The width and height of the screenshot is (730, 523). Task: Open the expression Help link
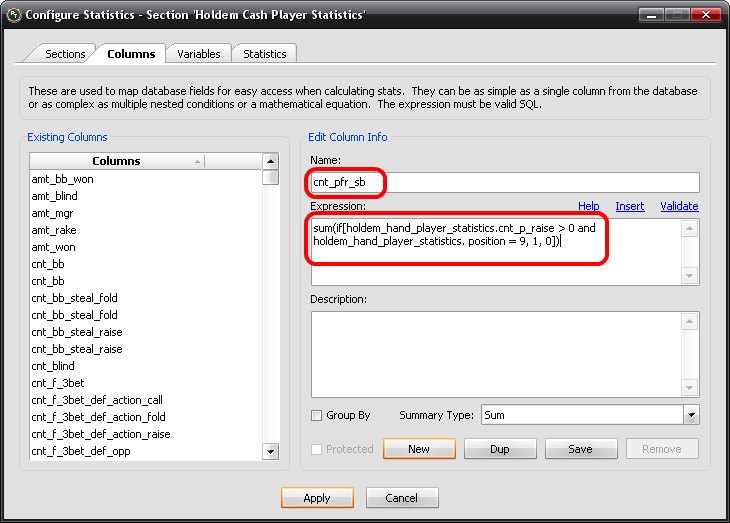(x=588, y=206)
